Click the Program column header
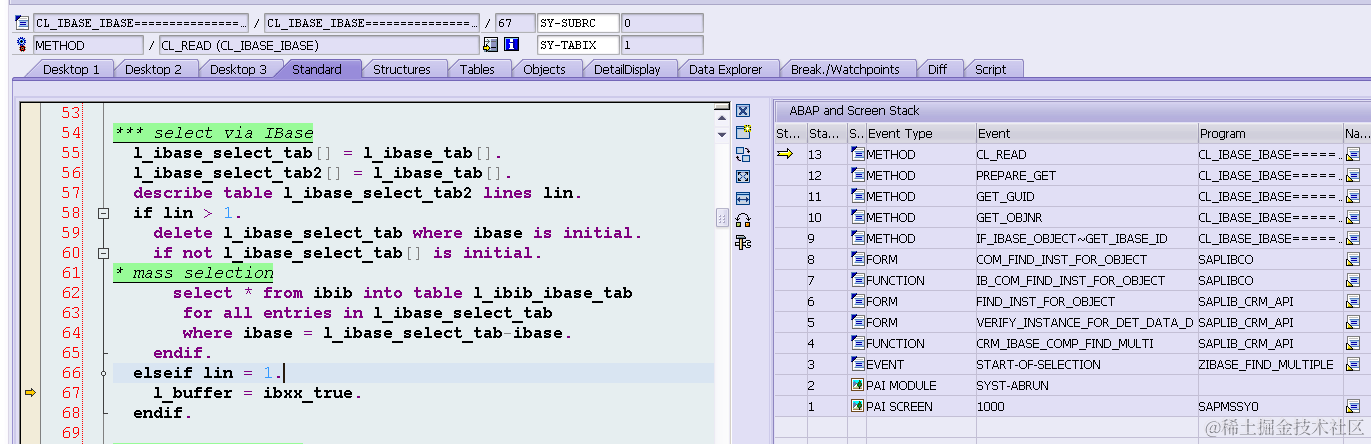This screenshot has width=1371, height=444. pyautogui.click(x=1270, y=133)
